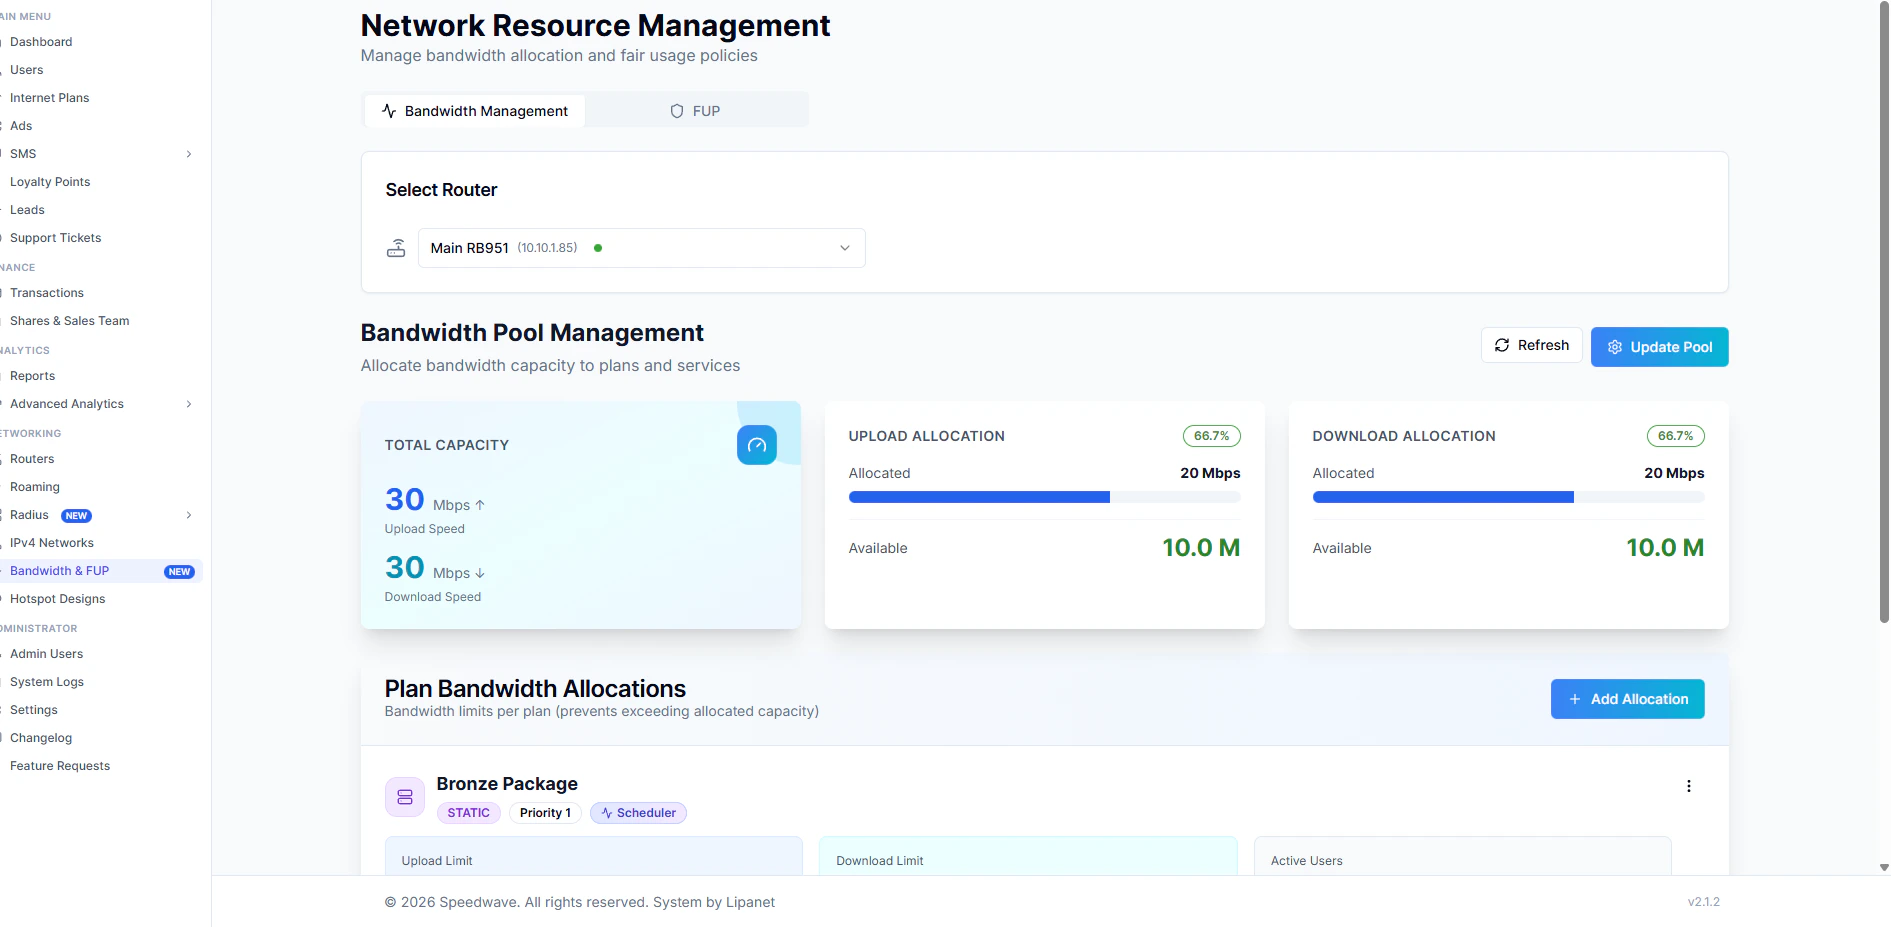Click the router icon beside the selector
This screenshot has width=1891, height=927.
[x=396, y=248]
